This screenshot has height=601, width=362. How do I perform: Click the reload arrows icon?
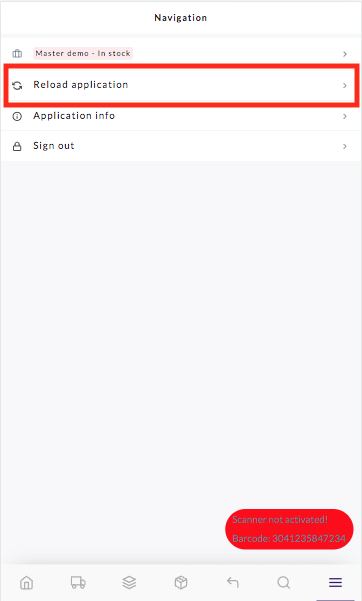(x=17, y=85)
